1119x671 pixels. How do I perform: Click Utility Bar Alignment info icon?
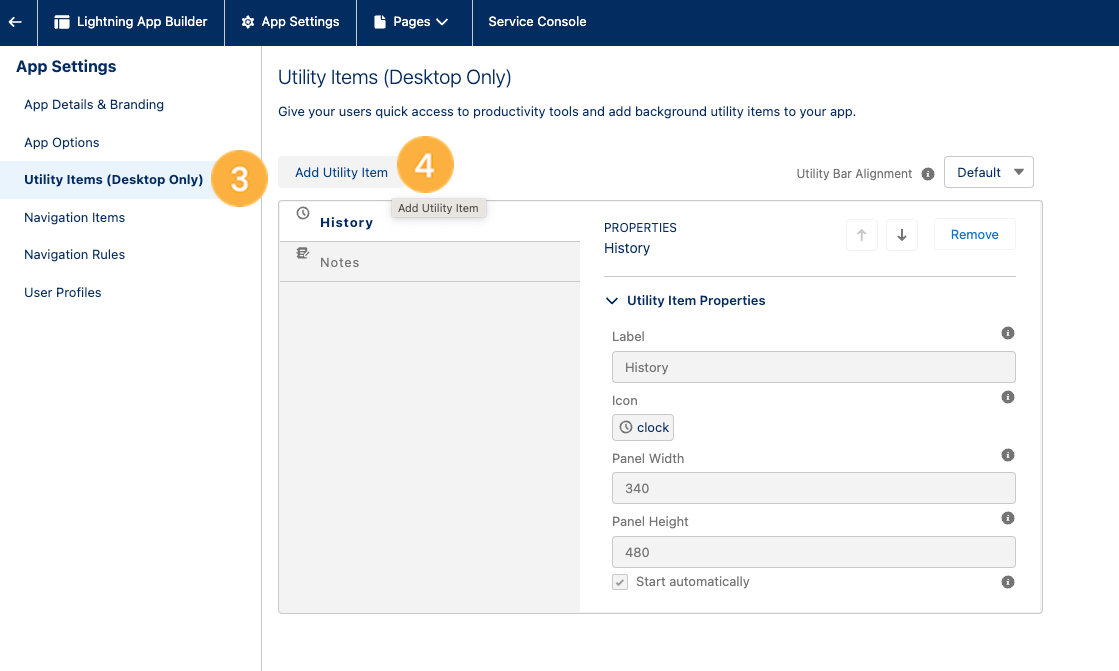pyautogui.click(x=928, y=173)
